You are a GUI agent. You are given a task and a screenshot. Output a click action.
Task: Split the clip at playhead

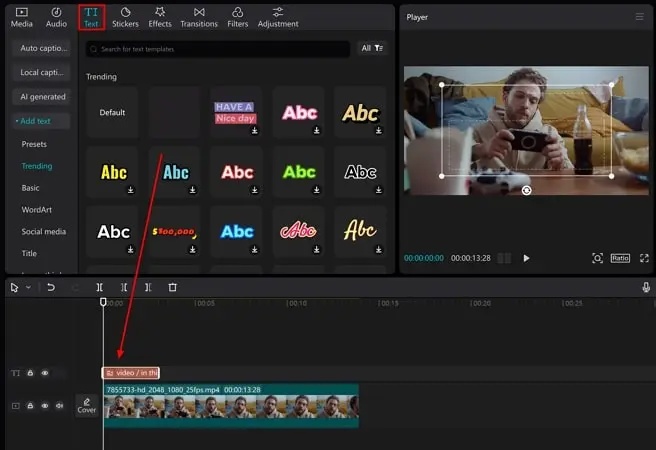[x=99, y=287]
